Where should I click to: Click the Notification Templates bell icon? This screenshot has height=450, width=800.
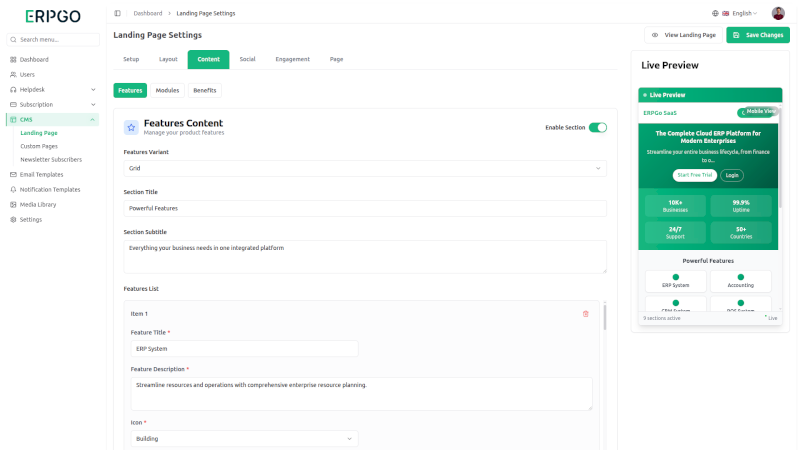(13, 190)
